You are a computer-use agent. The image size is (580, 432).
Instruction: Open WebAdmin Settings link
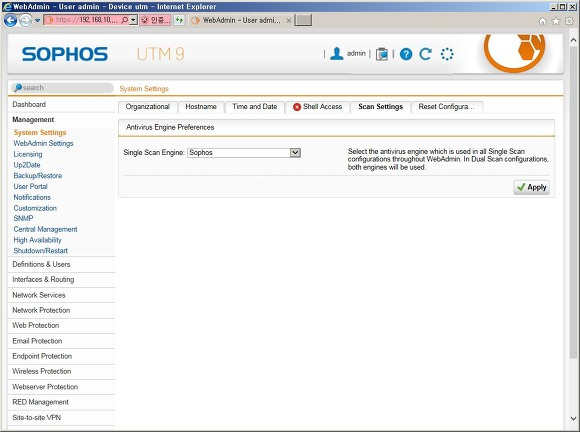point(43,143)
